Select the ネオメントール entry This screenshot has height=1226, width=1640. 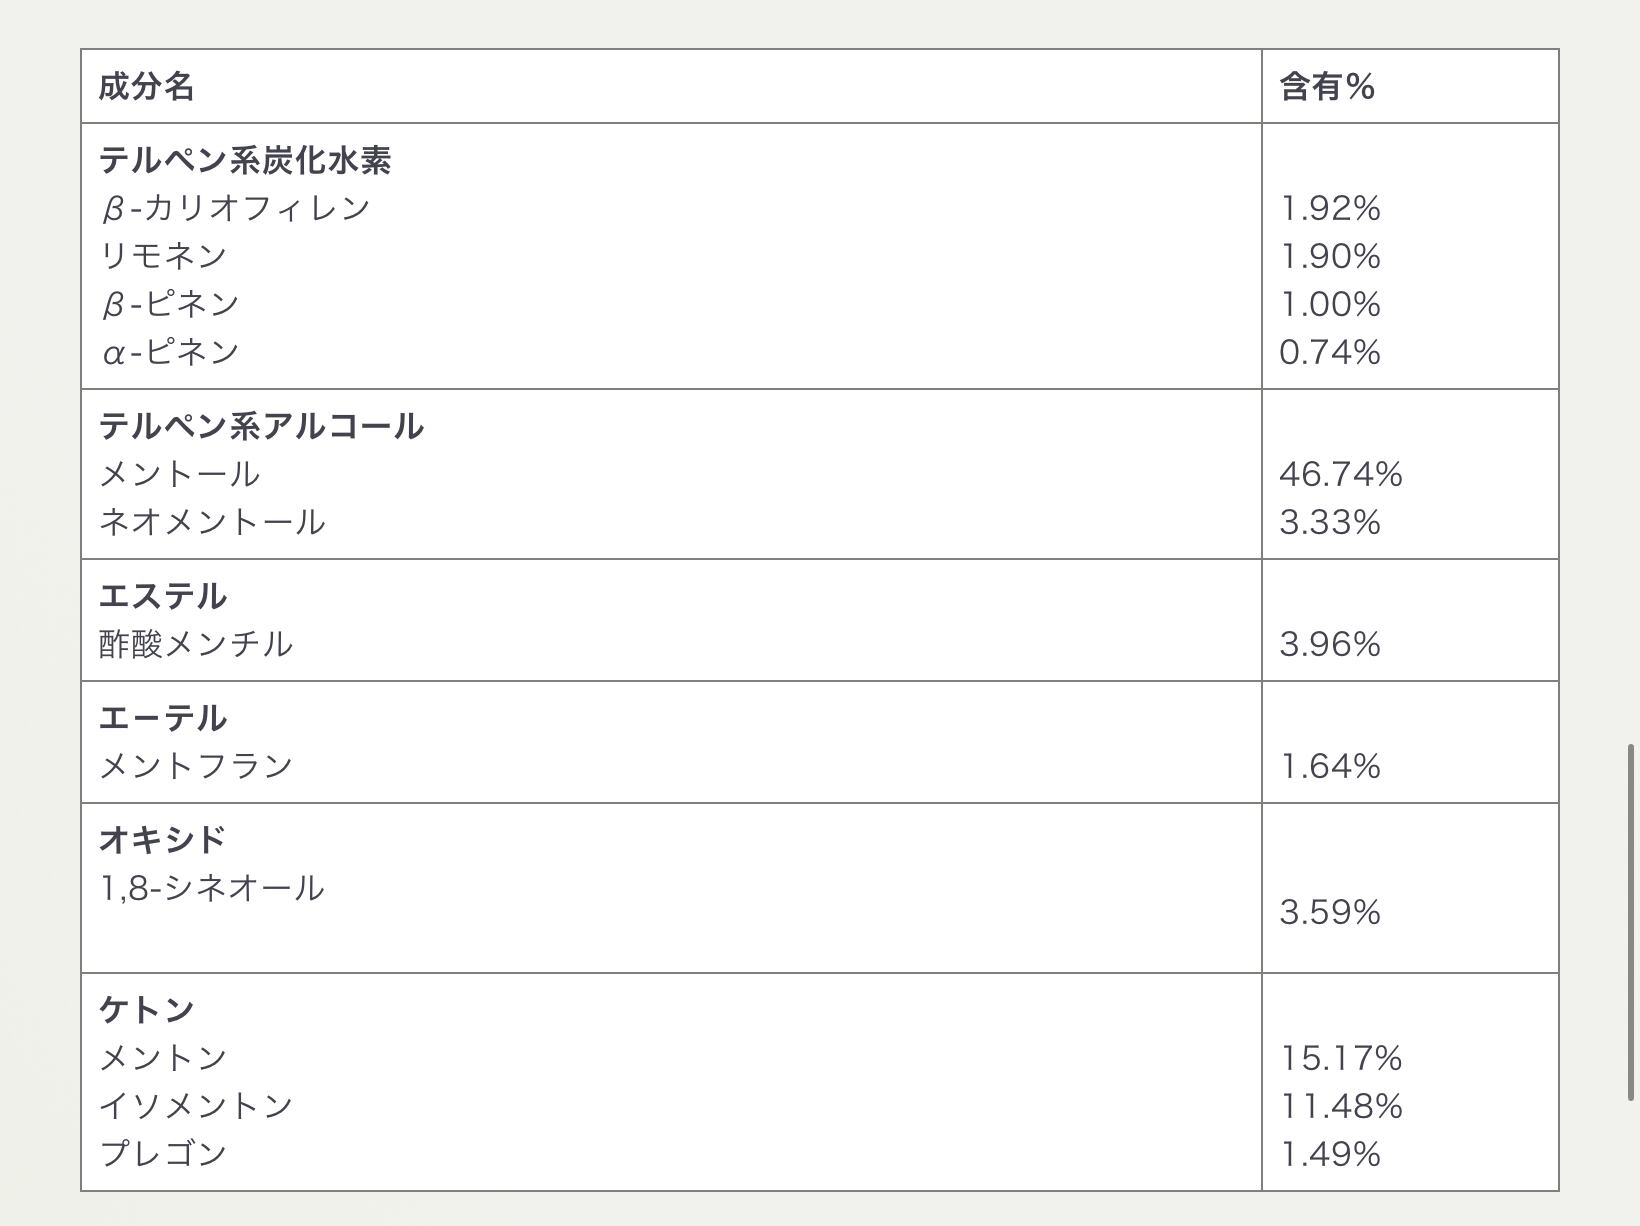pyautogui.click(x=212, y=522)
